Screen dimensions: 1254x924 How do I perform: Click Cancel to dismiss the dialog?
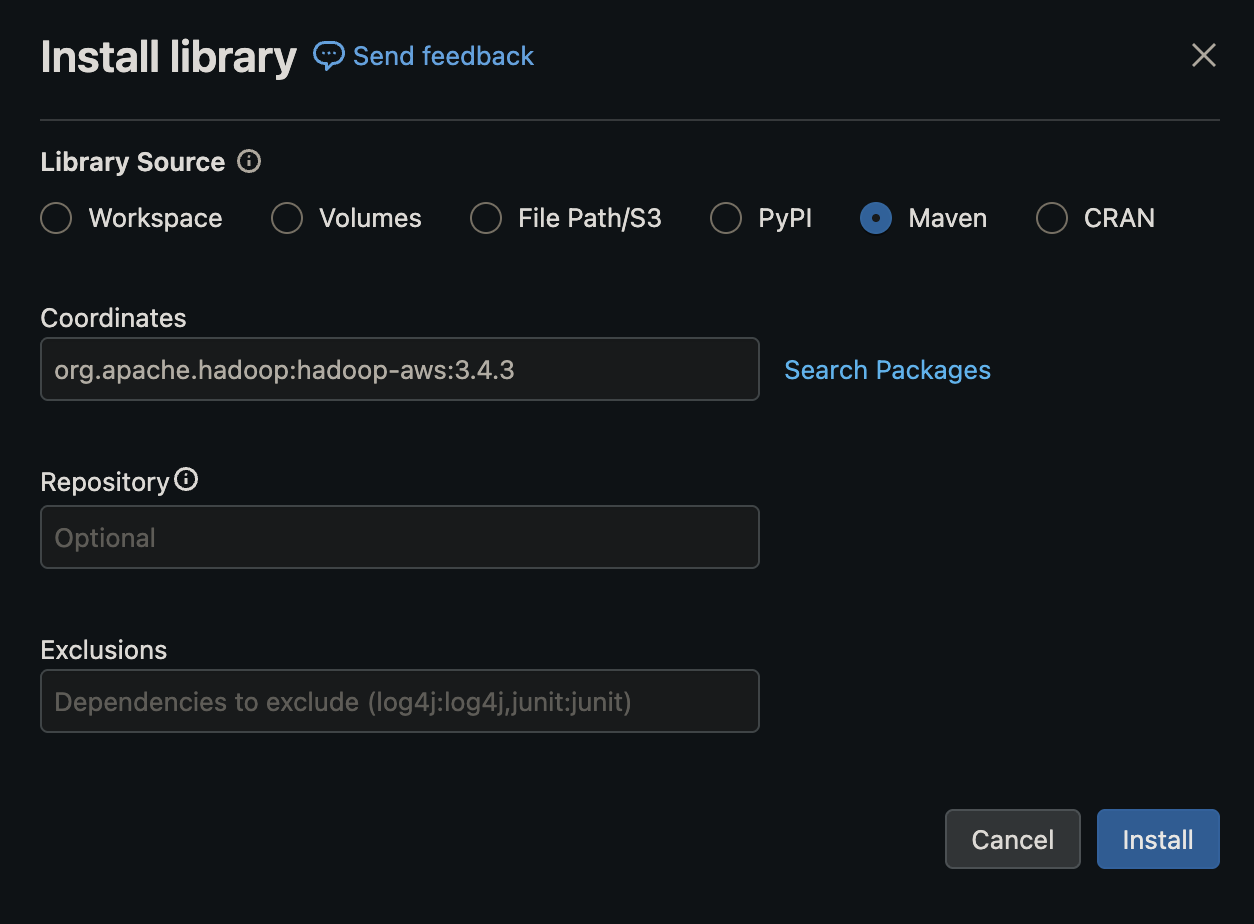pos(1012,839)
